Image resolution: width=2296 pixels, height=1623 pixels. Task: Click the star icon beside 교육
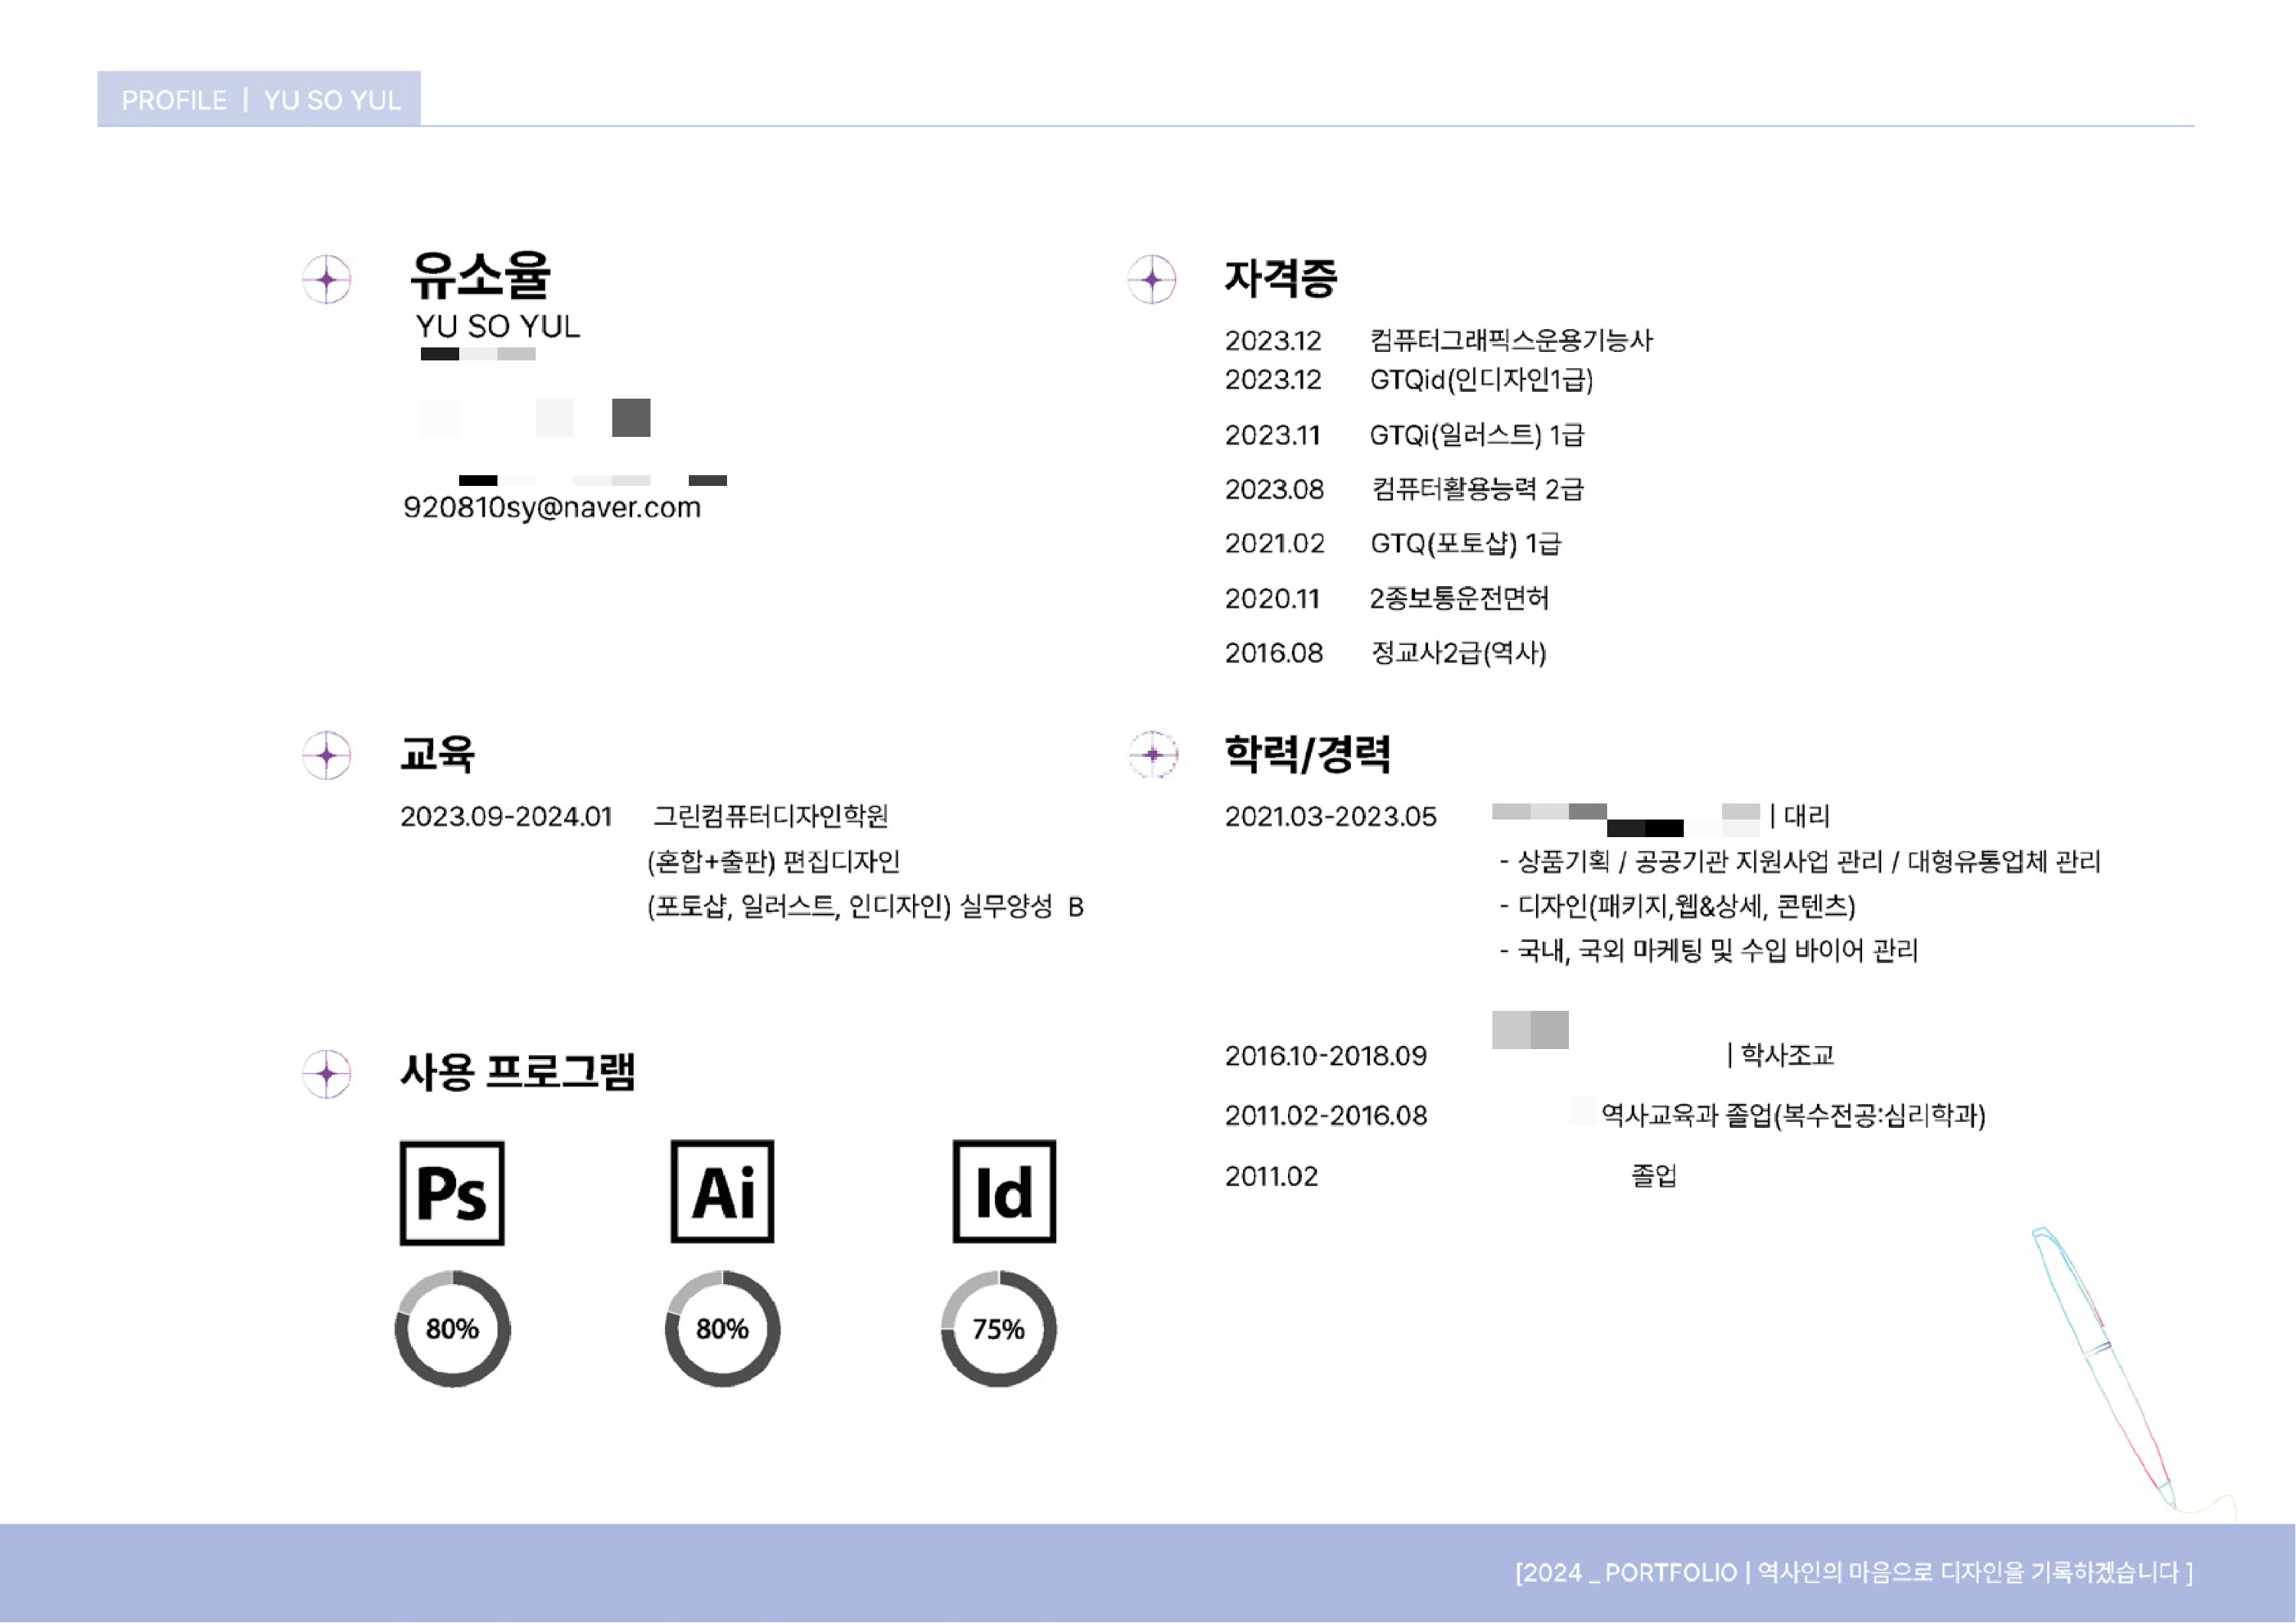327,755
